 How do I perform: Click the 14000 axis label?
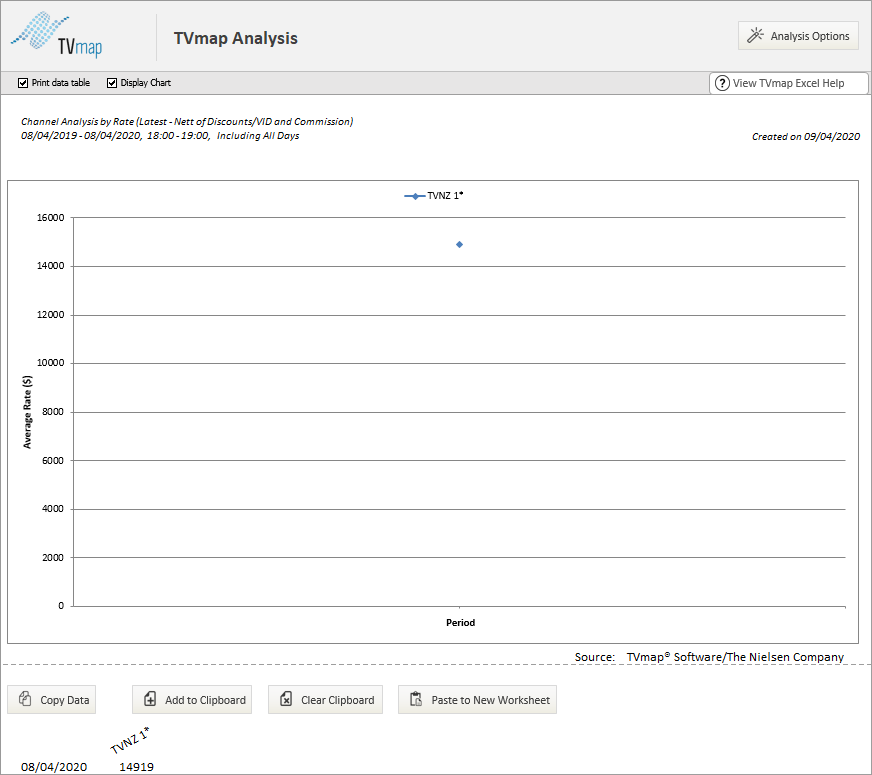[x=51, y=266]
